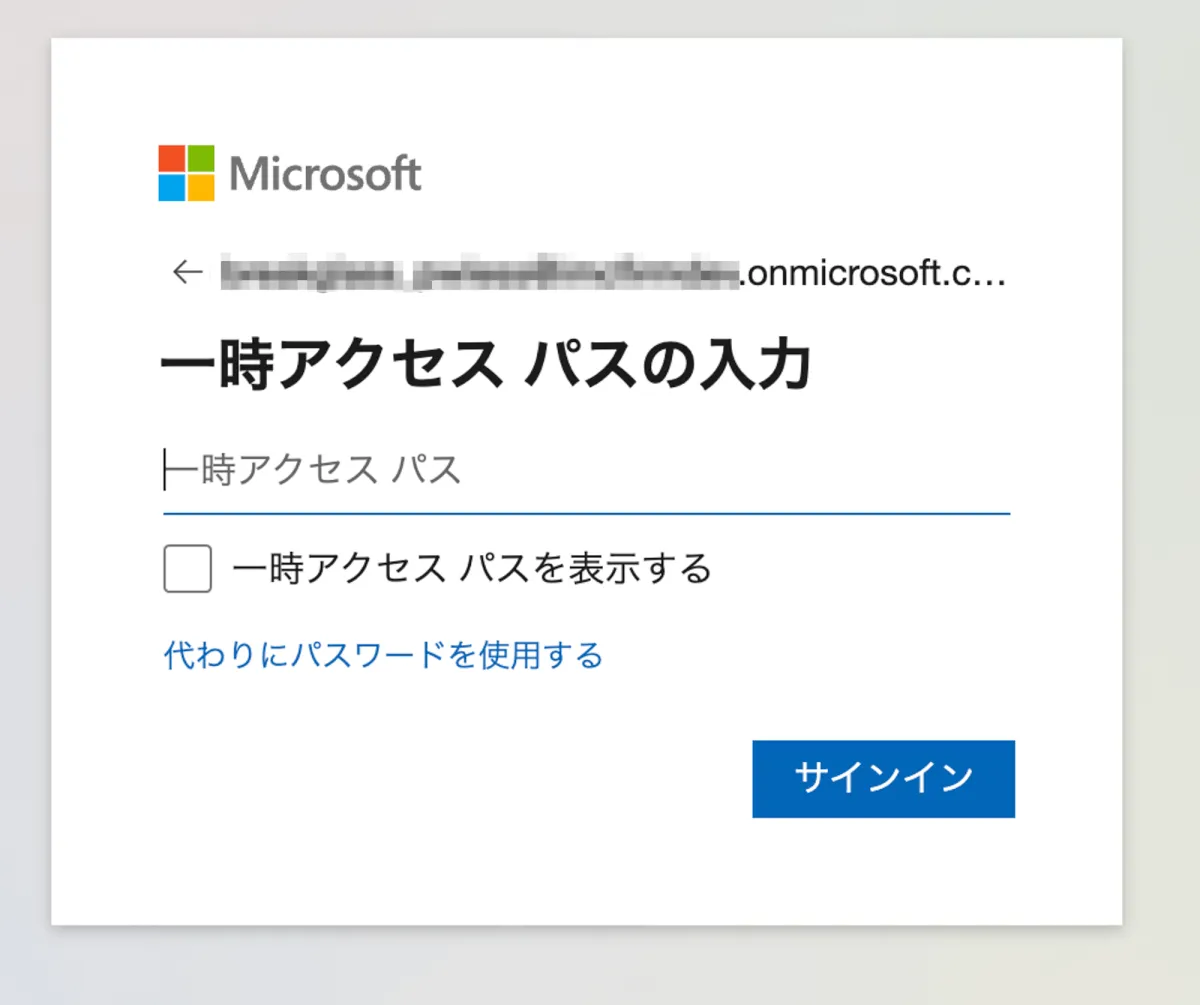Click the green square in Microsoft logo
The image size is (1200, 1005).
click(x=200, y=158)
